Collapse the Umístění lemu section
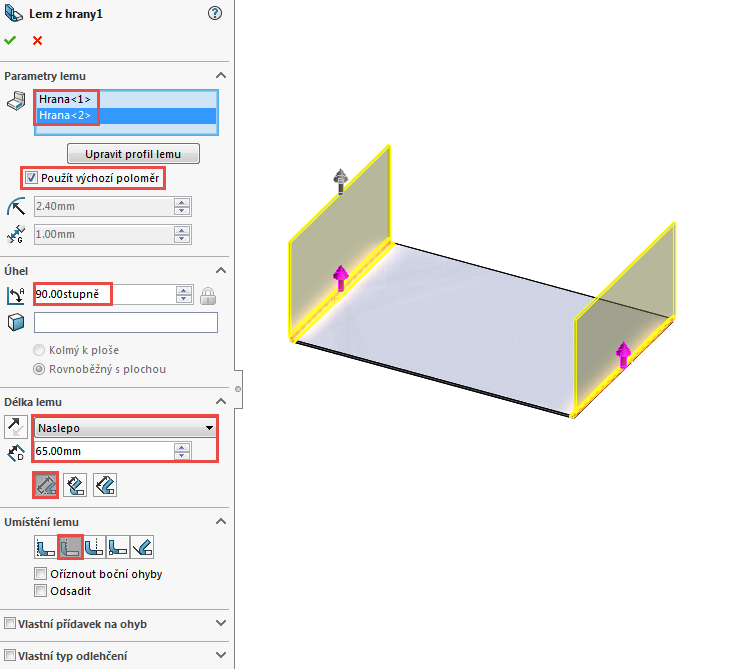Viewport: 750px width, 669px height. [x=221, y=522]
